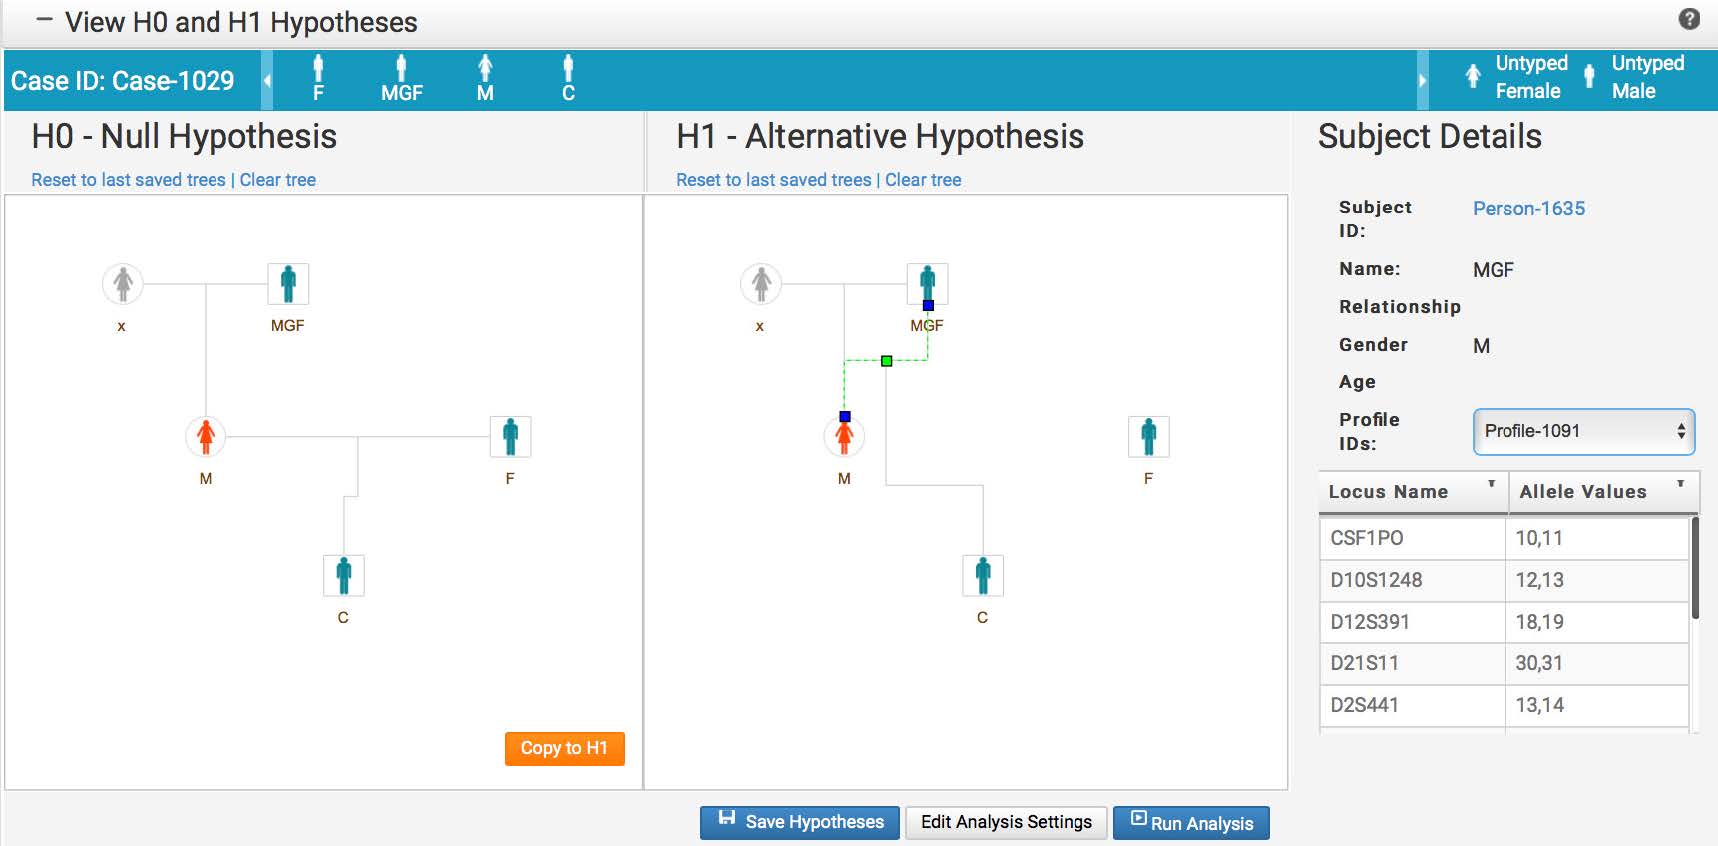Pick the Untyped Male icon
The width and height of the screenshot is (1718, 846).
[x=1589, y=77]
